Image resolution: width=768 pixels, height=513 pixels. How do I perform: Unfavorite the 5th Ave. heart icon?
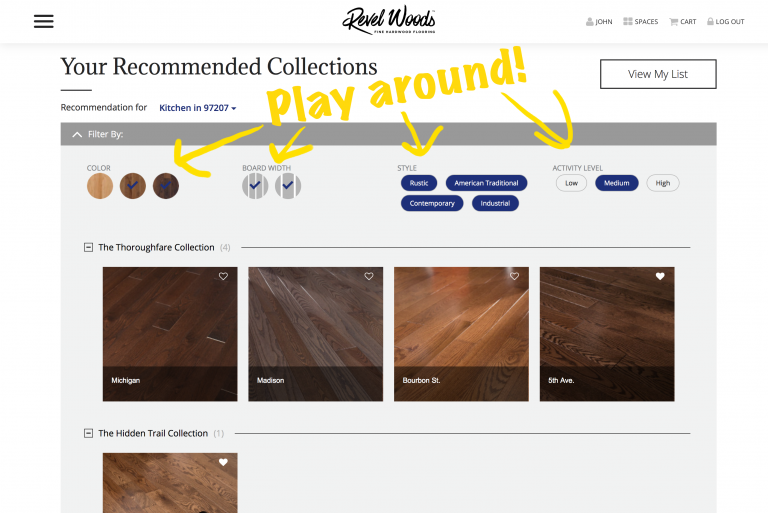click(x=660, y=276)
